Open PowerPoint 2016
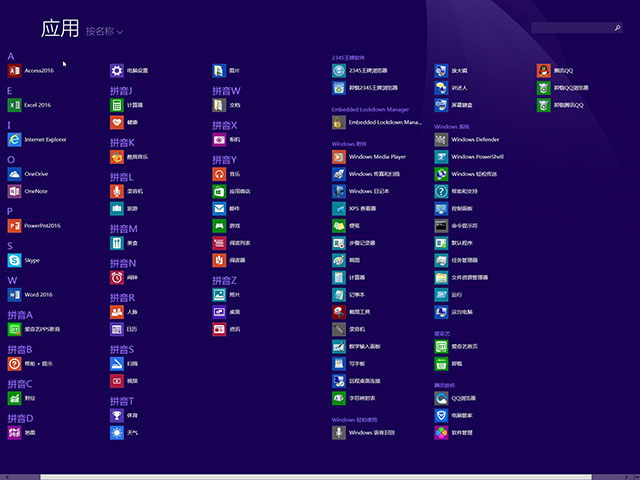The width and height of the screenshot is (640, 480). pos(34,226)
